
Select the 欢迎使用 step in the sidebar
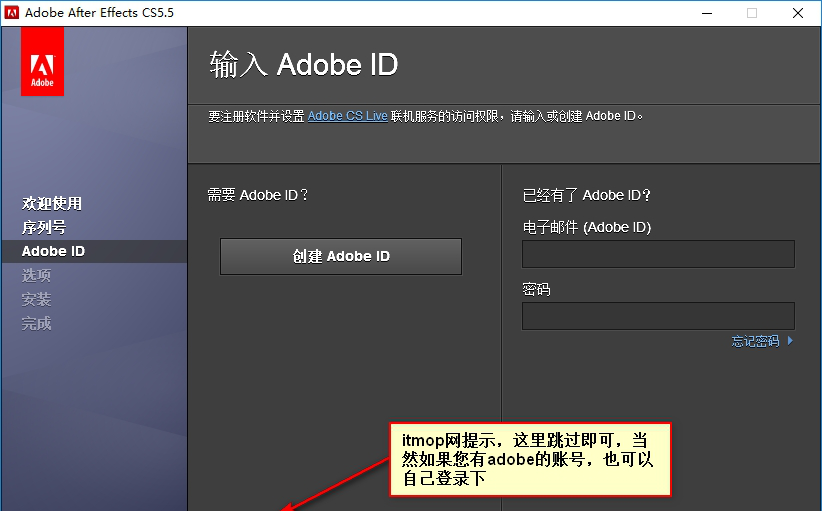(52, 203)
